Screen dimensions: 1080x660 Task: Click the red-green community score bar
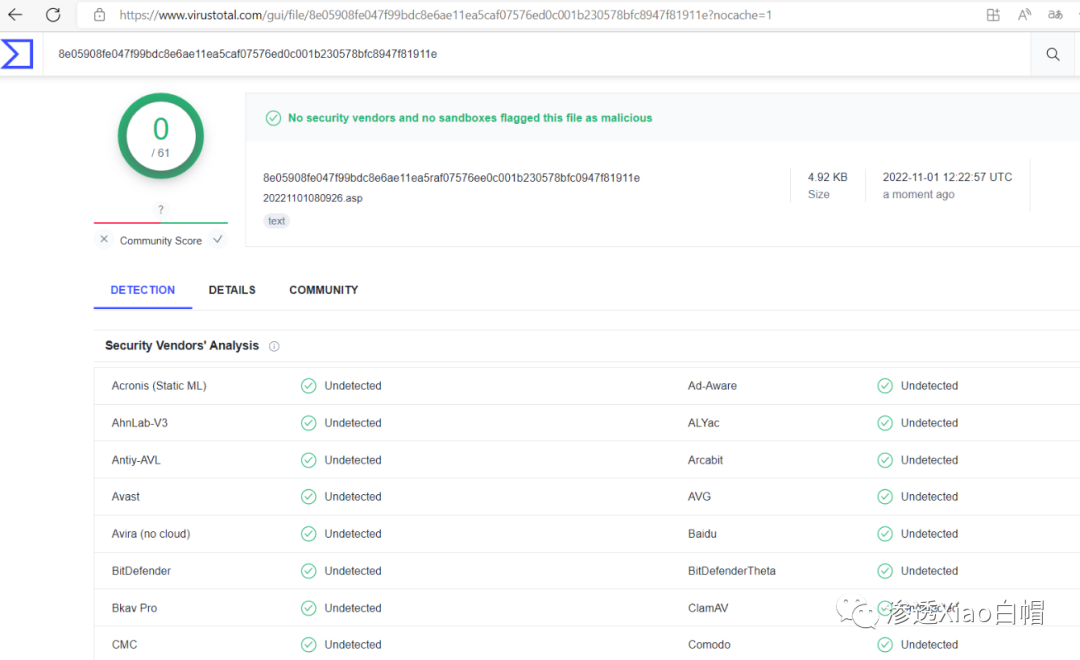click(x=160, y=223)
